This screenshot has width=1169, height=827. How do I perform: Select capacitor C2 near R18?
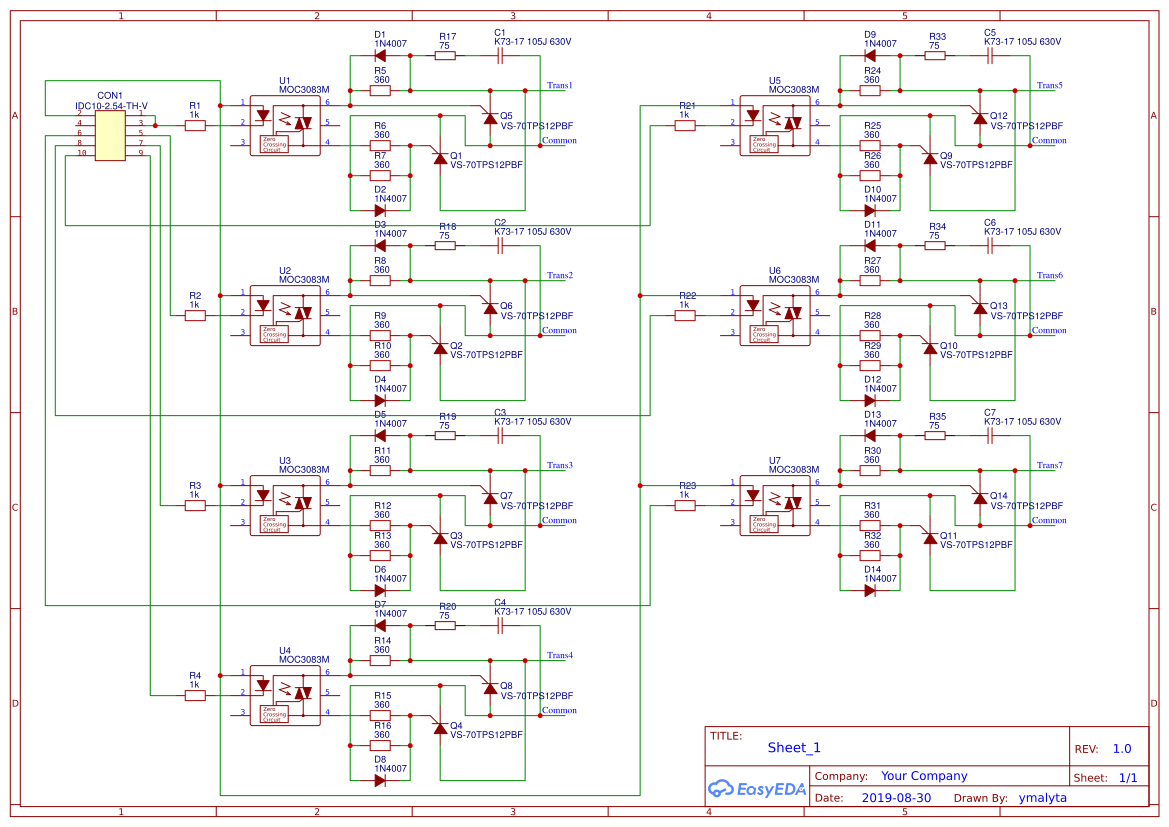point(500,245)
